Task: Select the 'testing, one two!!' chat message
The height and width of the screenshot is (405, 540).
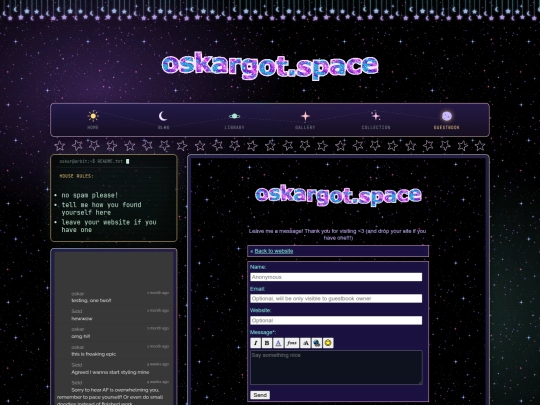Action: coord(91,300)
